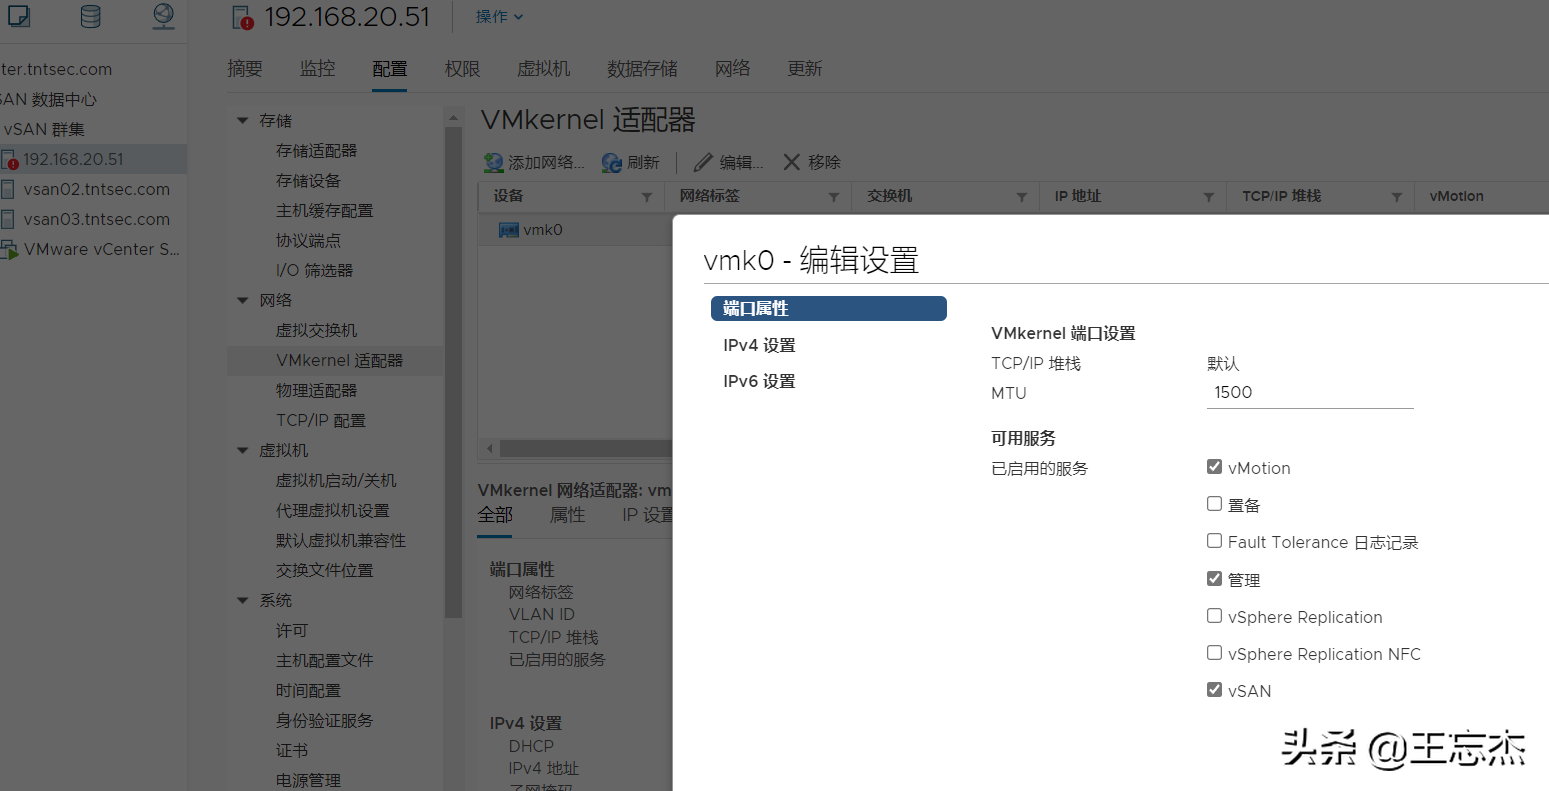Collapse the 网络 section
1549x791 pixels.
pyautogui.click(x=242, y=300)
